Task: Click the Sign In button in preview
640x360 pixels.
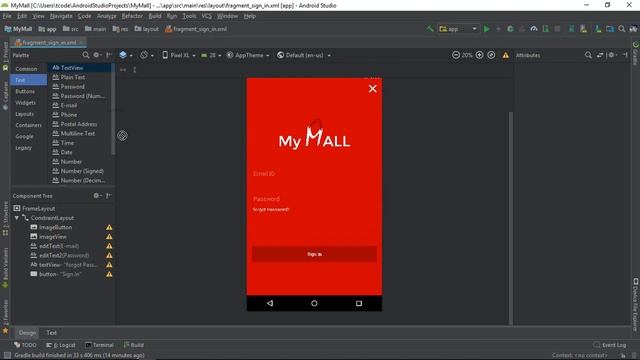Action: pos(314,254)
